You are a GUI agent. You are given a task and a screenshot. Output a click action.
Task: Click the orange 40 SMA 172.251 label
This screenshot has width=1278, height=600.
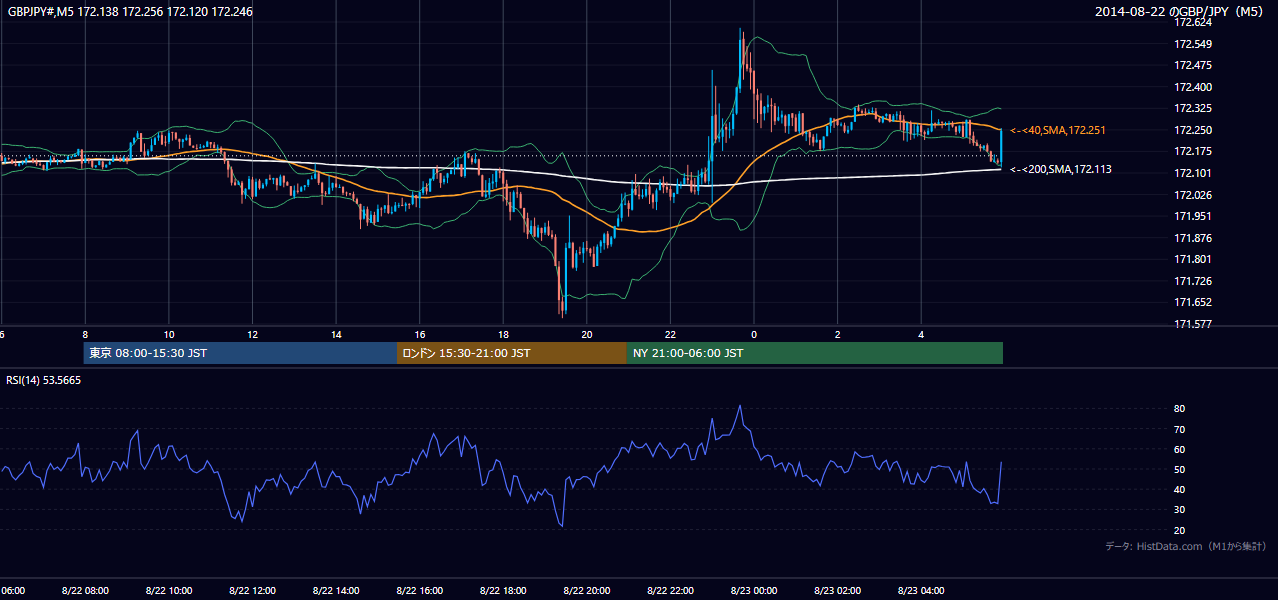(x=1059, y=130)
